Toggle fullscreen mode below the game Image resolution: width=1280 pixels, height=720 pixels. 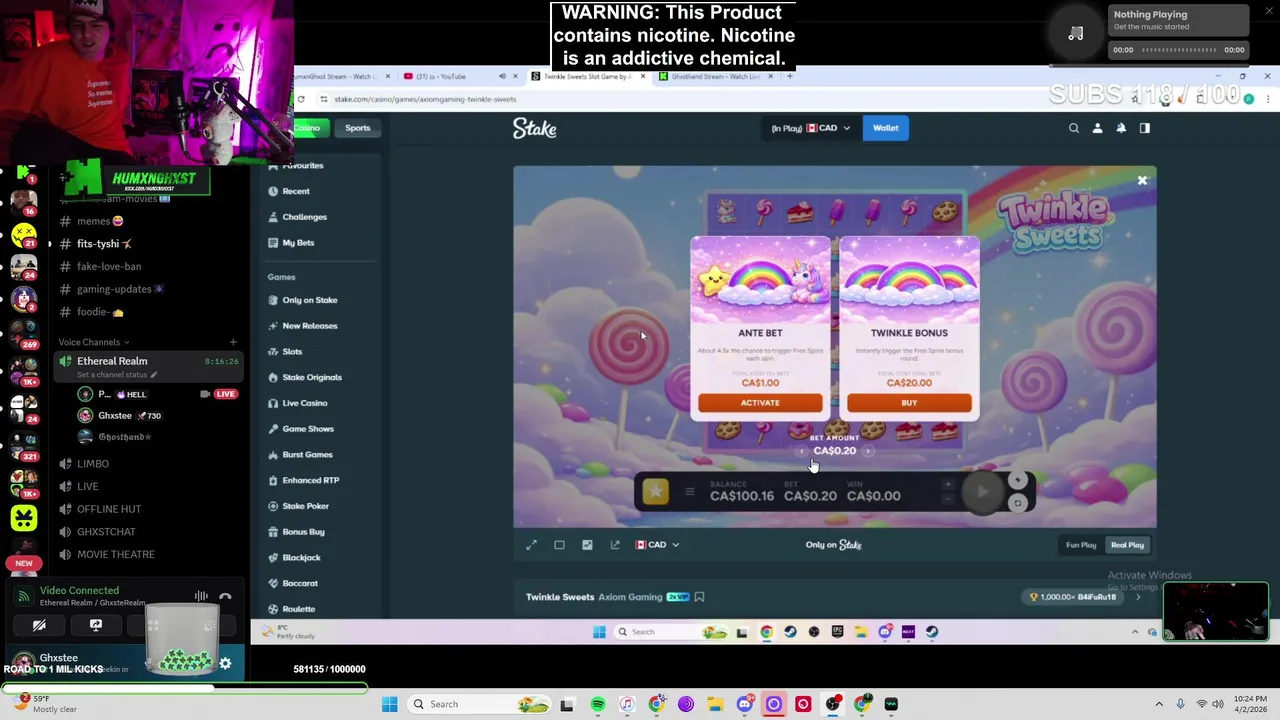(532, 545)
